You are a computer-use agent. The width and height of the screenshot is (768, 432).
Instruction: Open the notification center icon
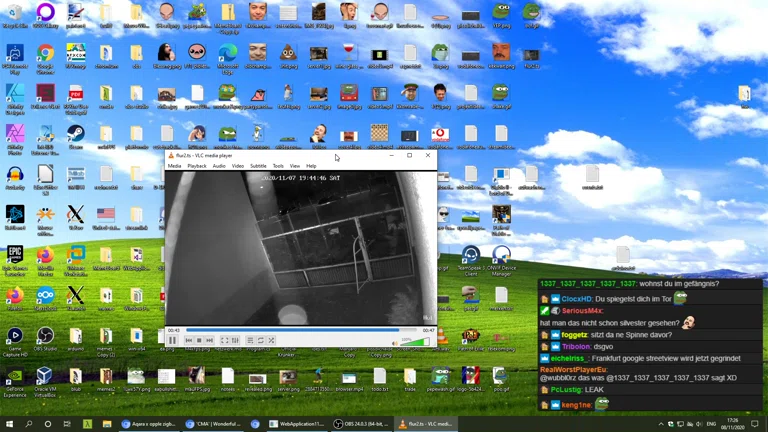coord(755,424)
